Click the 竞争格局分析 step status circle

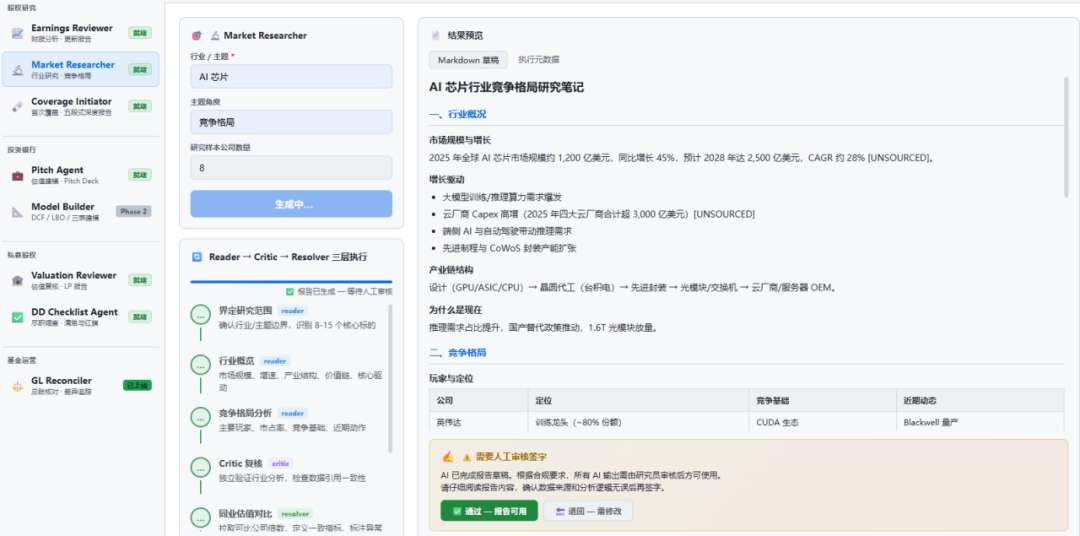coord(200,418)
